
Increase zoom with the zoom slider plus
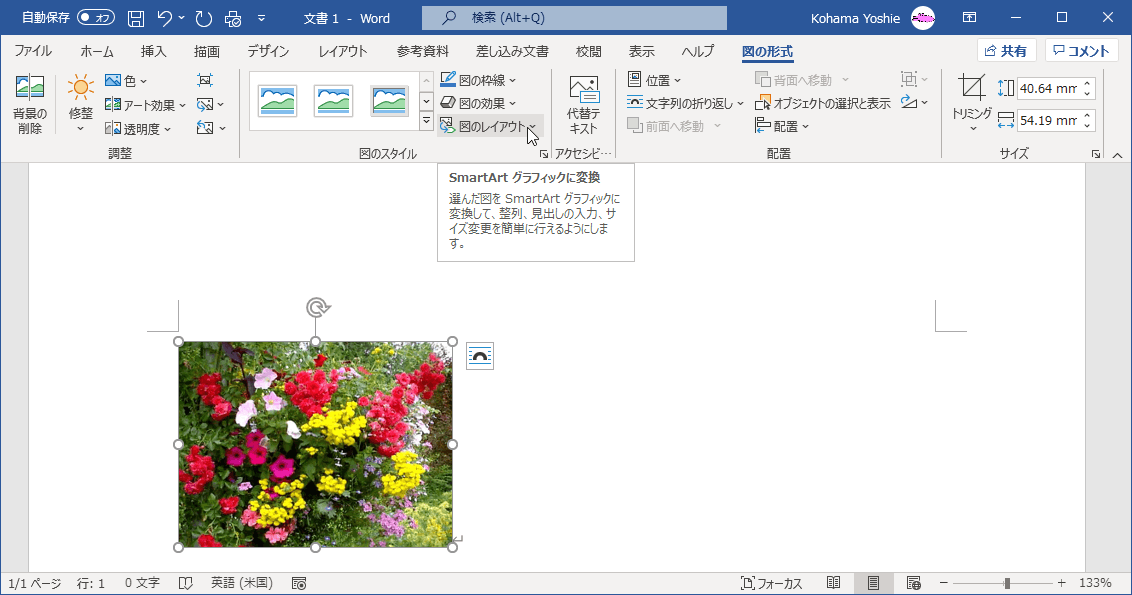pyautogui.click(x=1062, y=581)
